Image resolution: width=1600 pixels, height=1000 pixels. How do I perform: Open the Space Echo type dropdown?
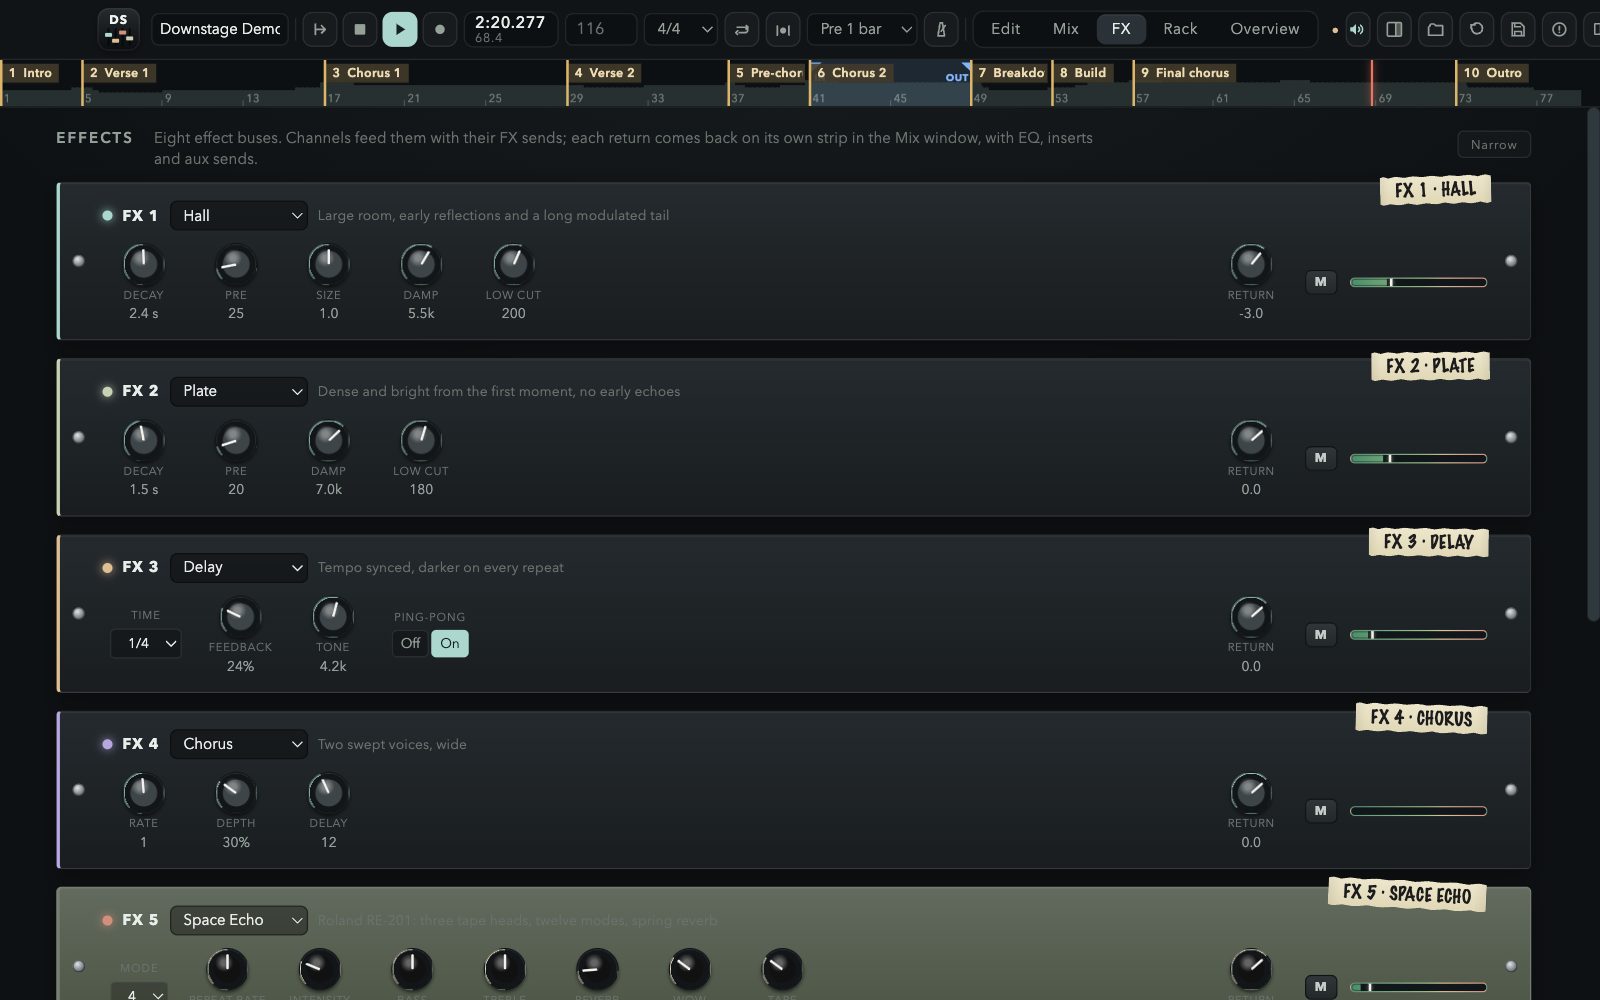[x=239, y=920]
